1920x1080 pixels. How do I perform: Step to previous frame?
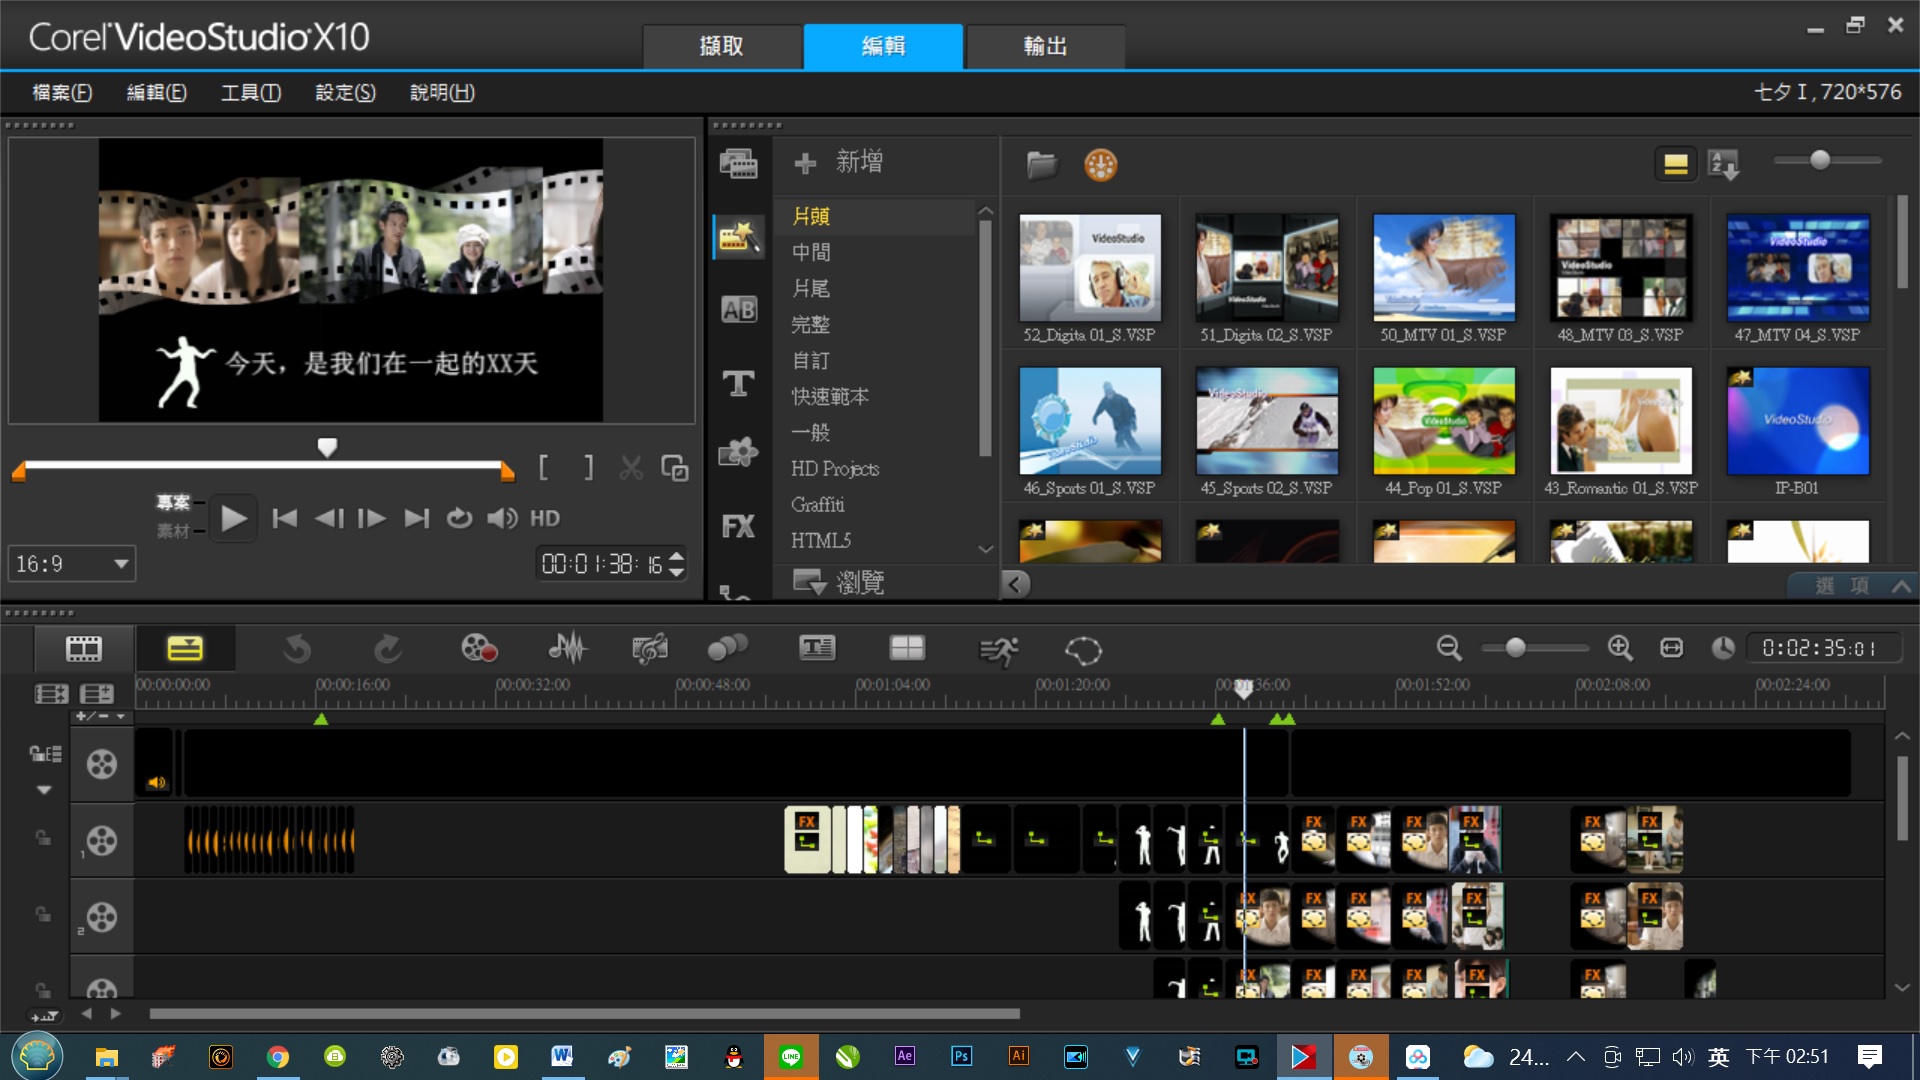point(329,518)
